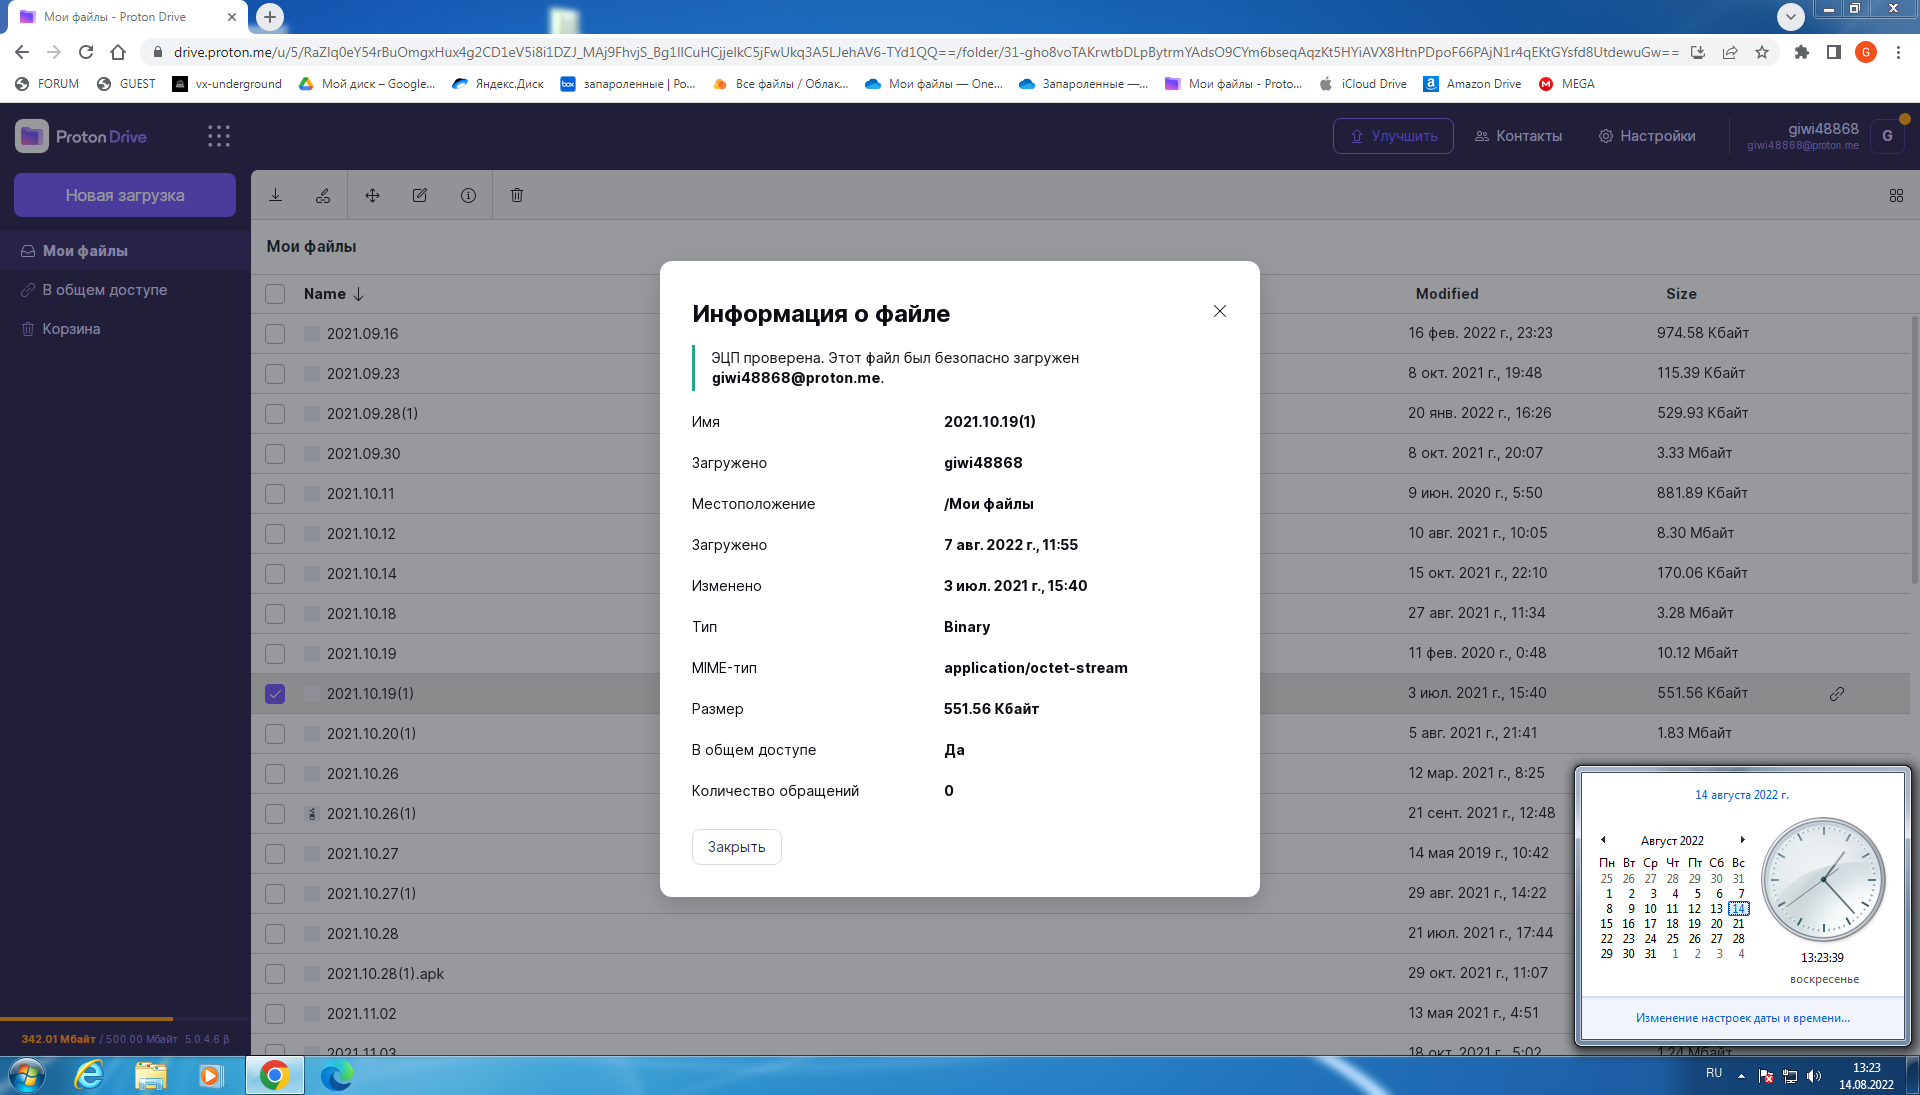
Task: Open MEGA bookmark
Action: (1567, 84)
